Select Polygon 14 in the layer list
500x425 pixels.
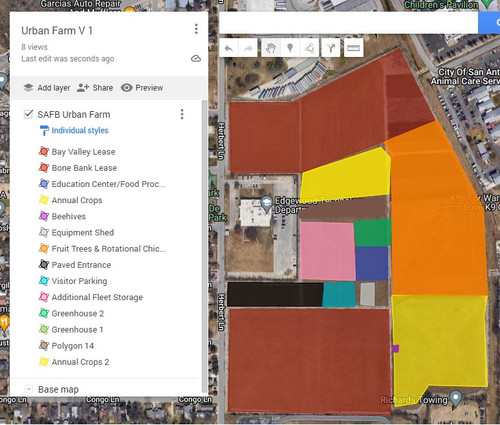click(x=73, y=346)
